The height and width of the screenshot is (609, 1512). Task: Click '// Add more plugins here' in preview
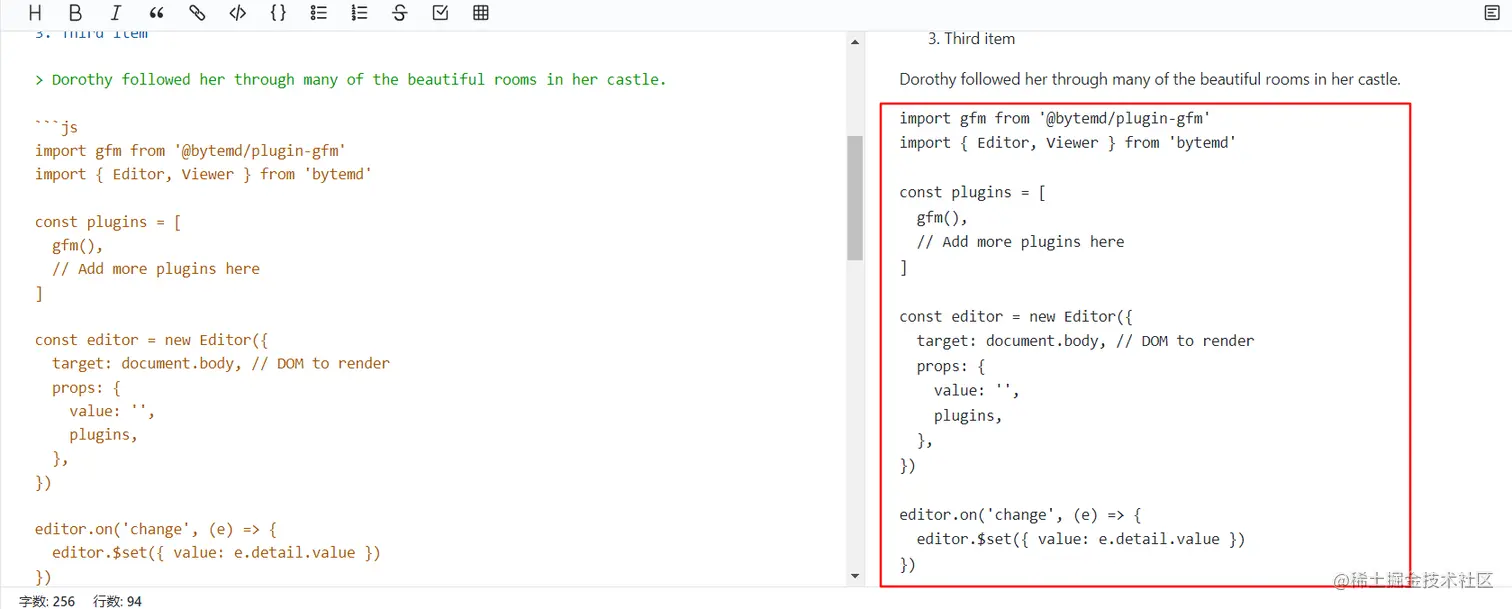pyautogui.click(x=1021, y=242)
